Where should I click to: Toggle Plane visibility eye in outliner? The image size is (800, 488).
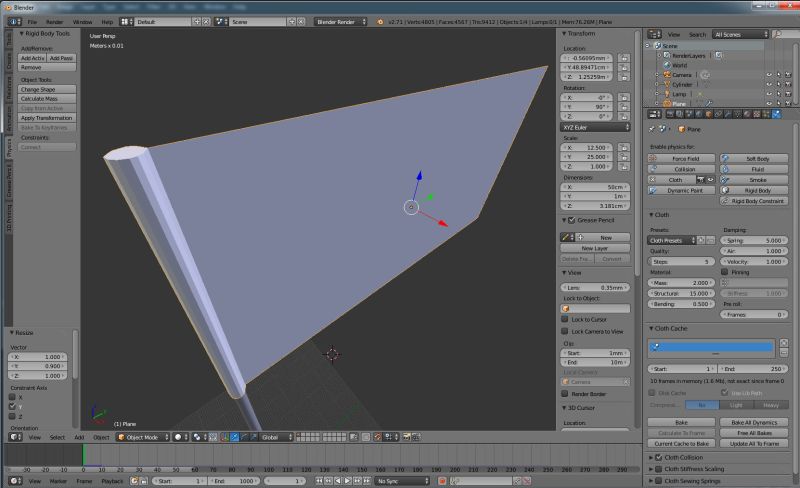tap(769, 104)
